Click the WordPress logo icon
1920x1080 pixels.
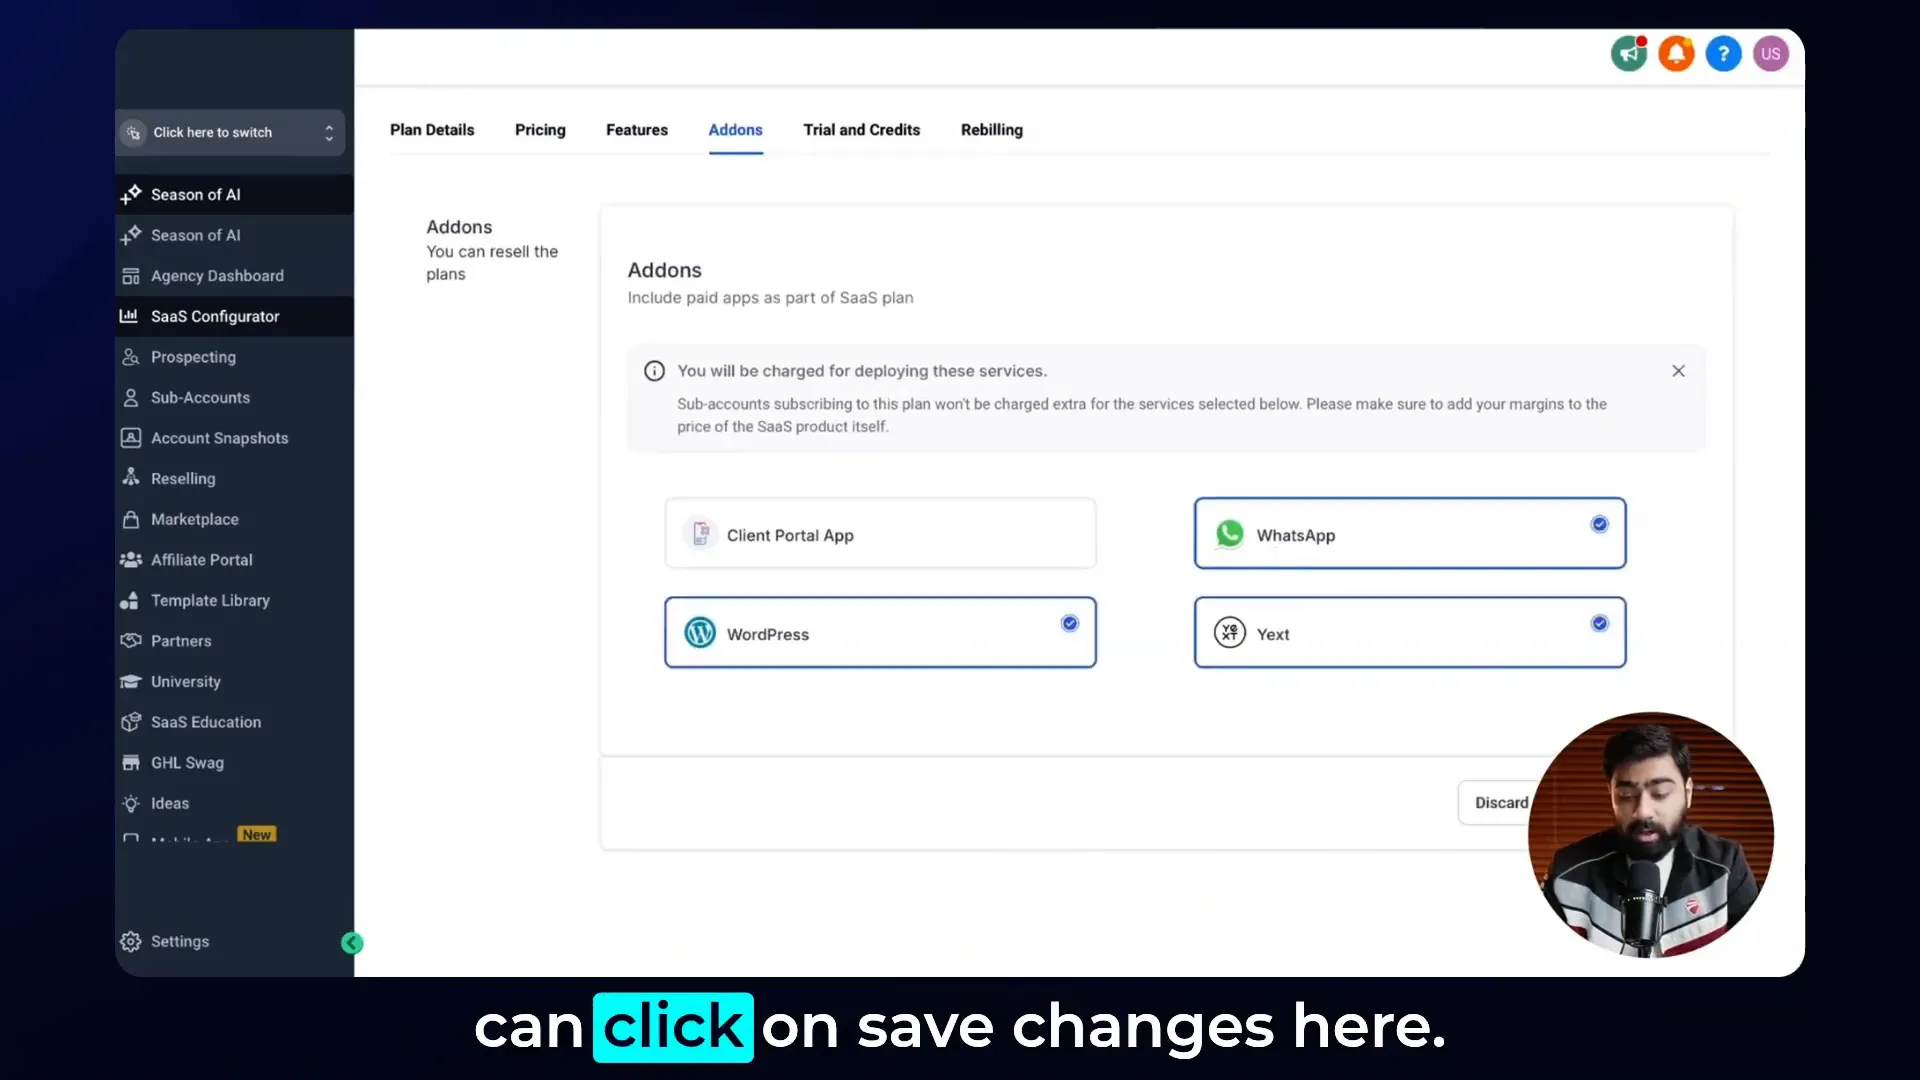(700, 633)
